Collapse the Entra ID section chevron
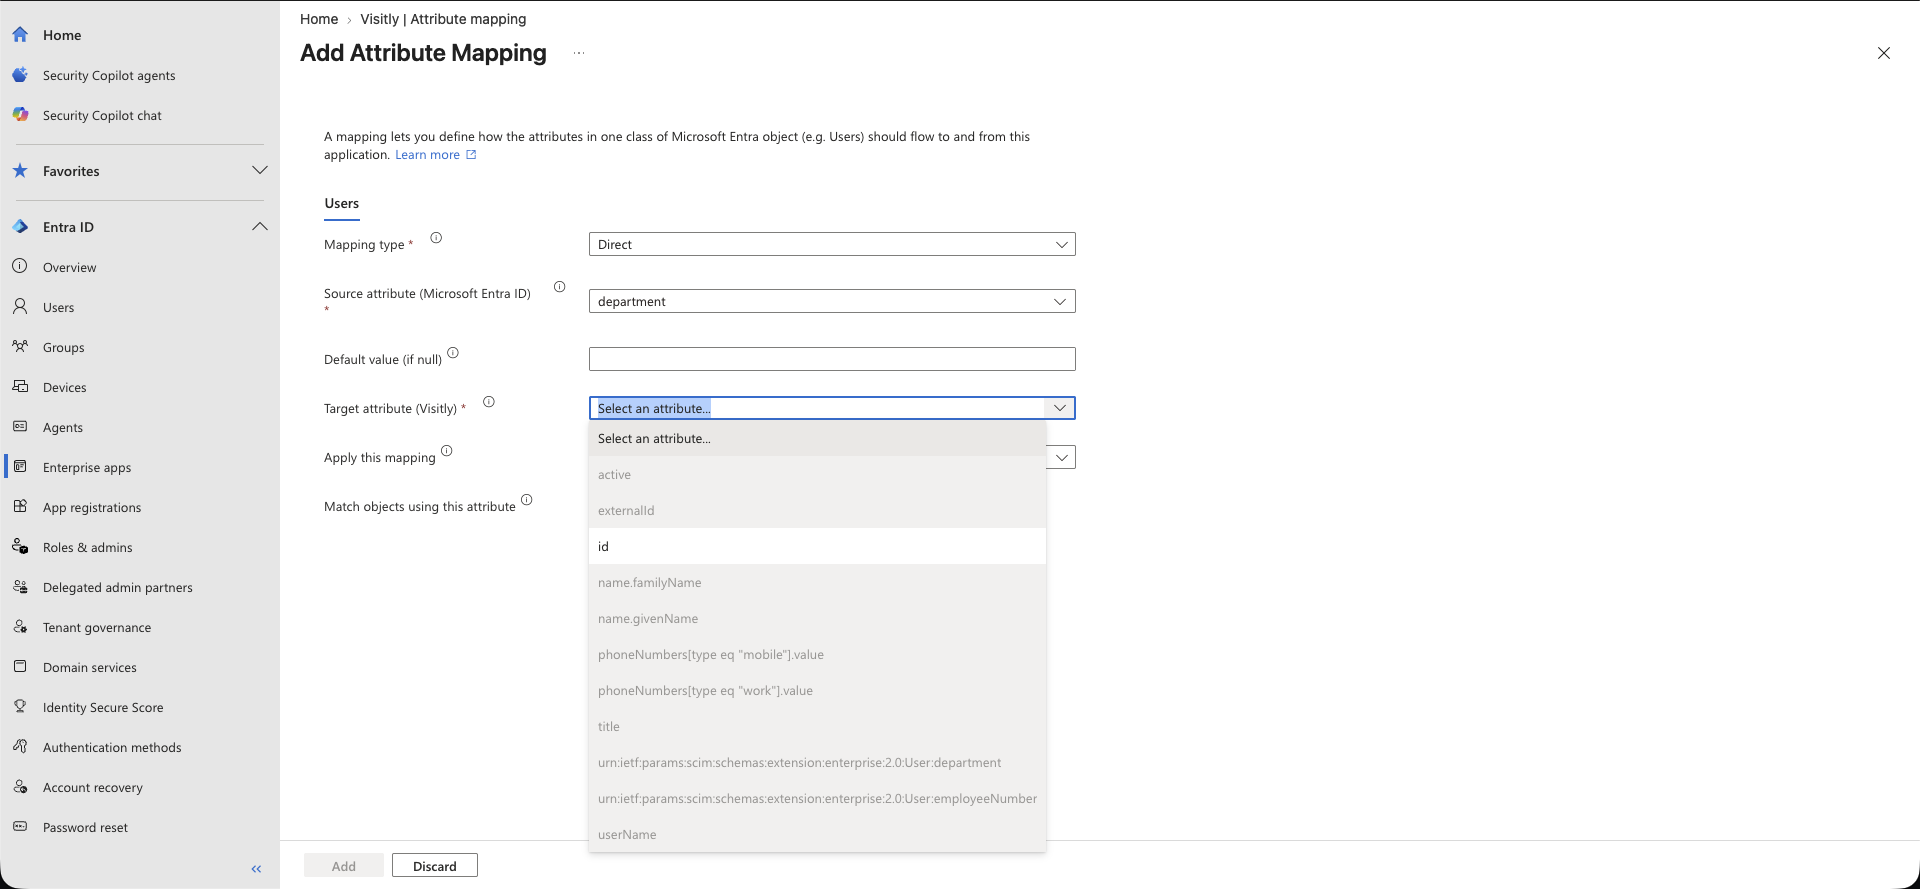This screenshot has width=1920, height=889. 260,227
